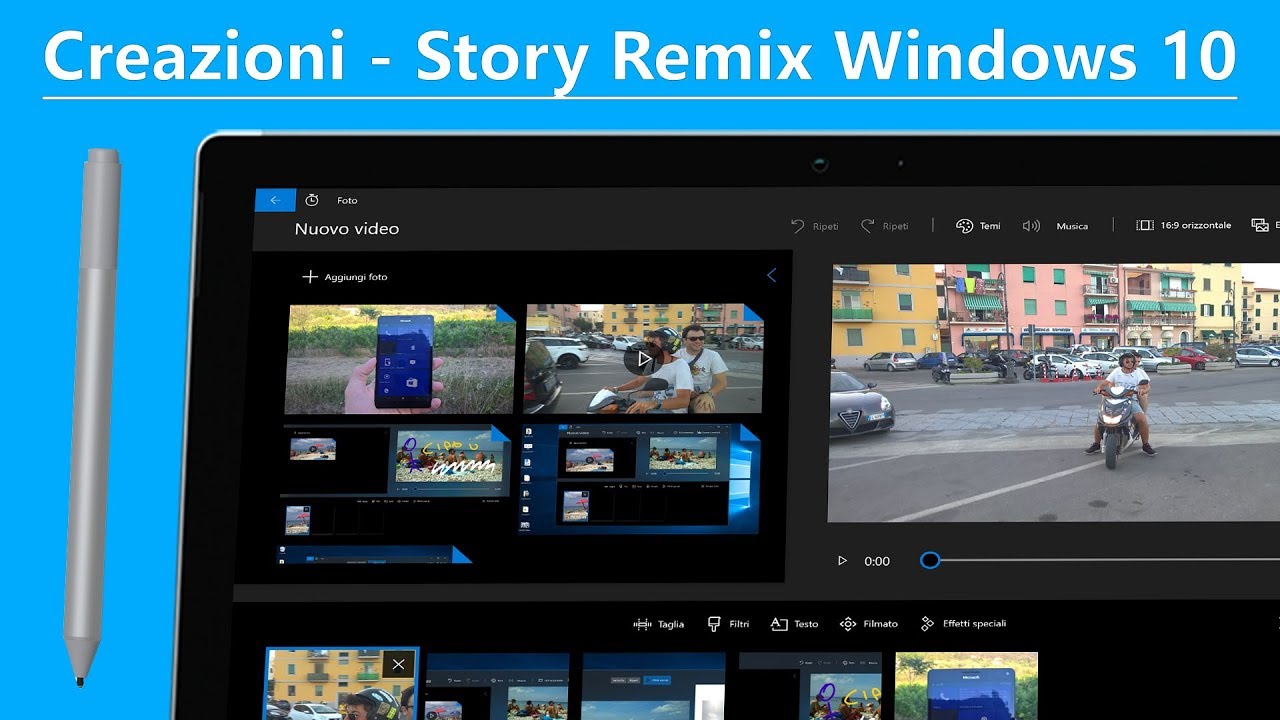
Task: Select the Microsoft phone storyboard clip
Action: click(x=966, y=686)
